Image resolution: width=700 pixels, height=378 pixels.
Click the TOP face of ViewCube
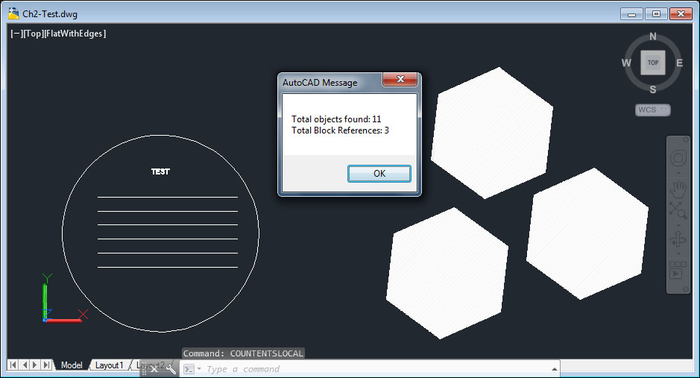pos(653,62)
